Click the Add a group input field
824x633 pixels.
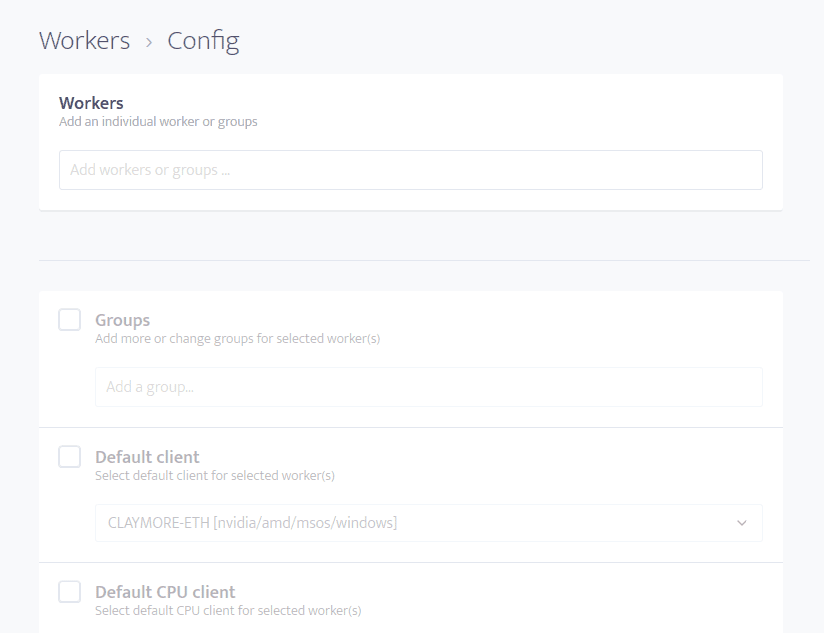coord(428,387)
